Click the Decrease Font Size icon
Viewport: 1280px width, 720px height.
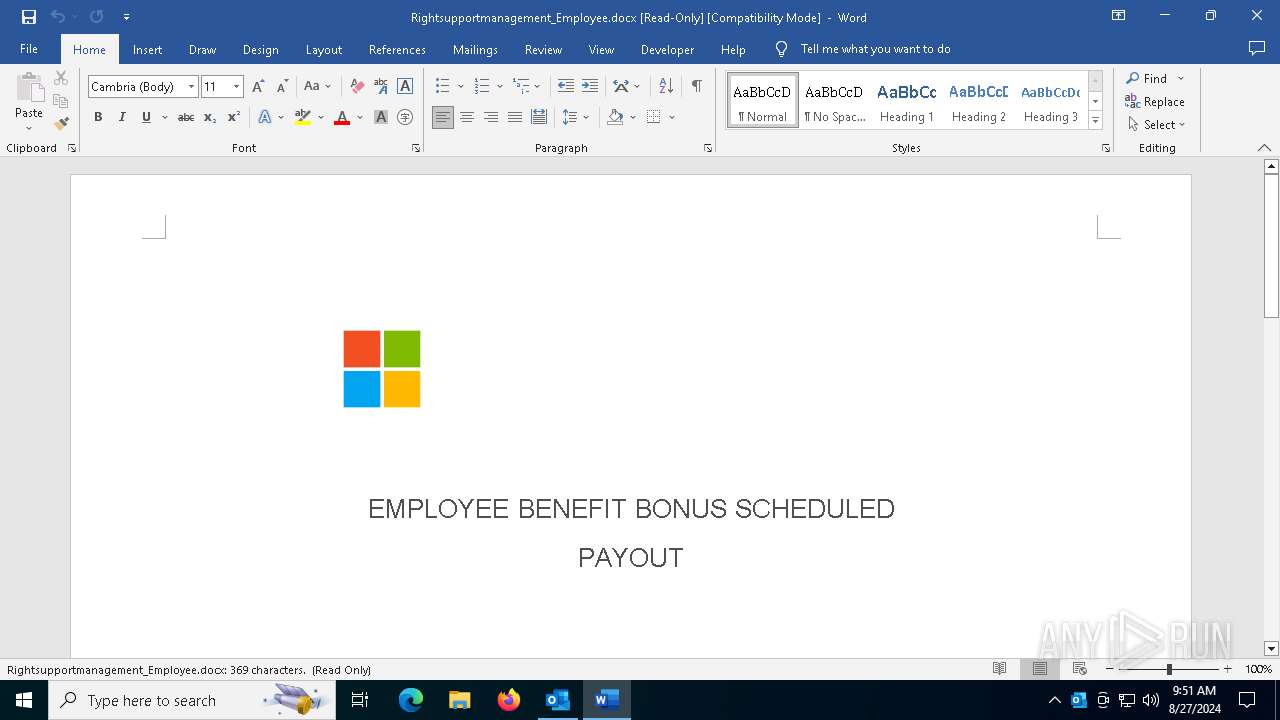(283, 87)
